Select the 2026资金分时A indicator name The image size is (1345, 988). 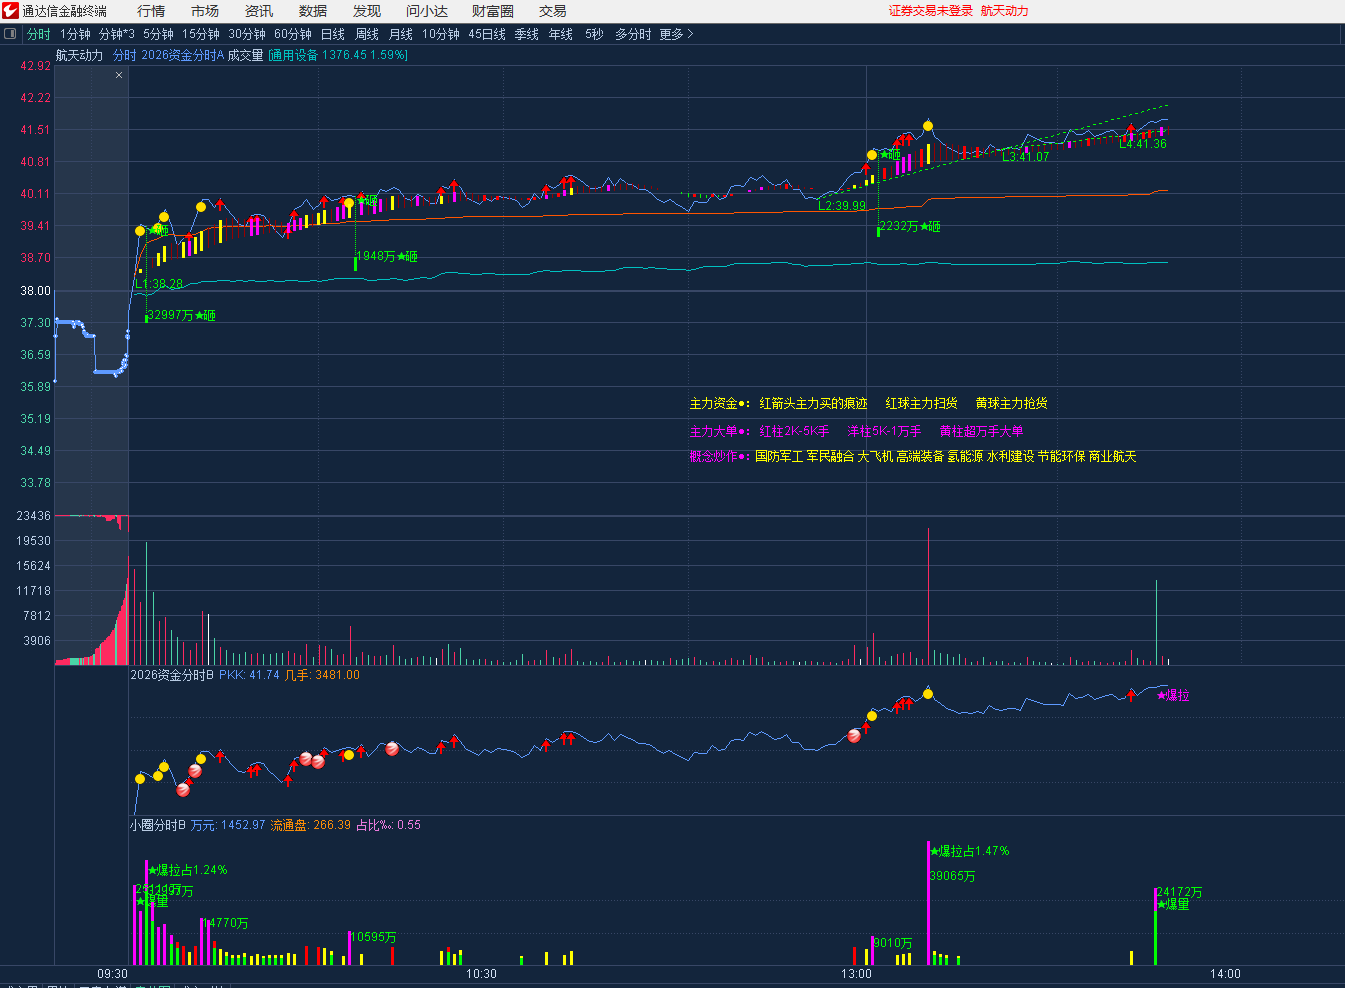click(x=183, y=55)
